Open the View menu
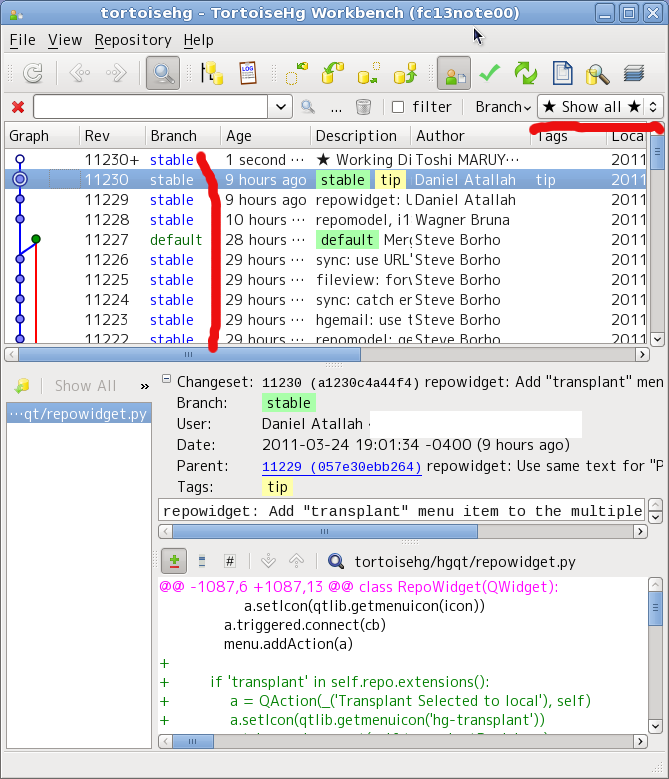 point(65,40)
